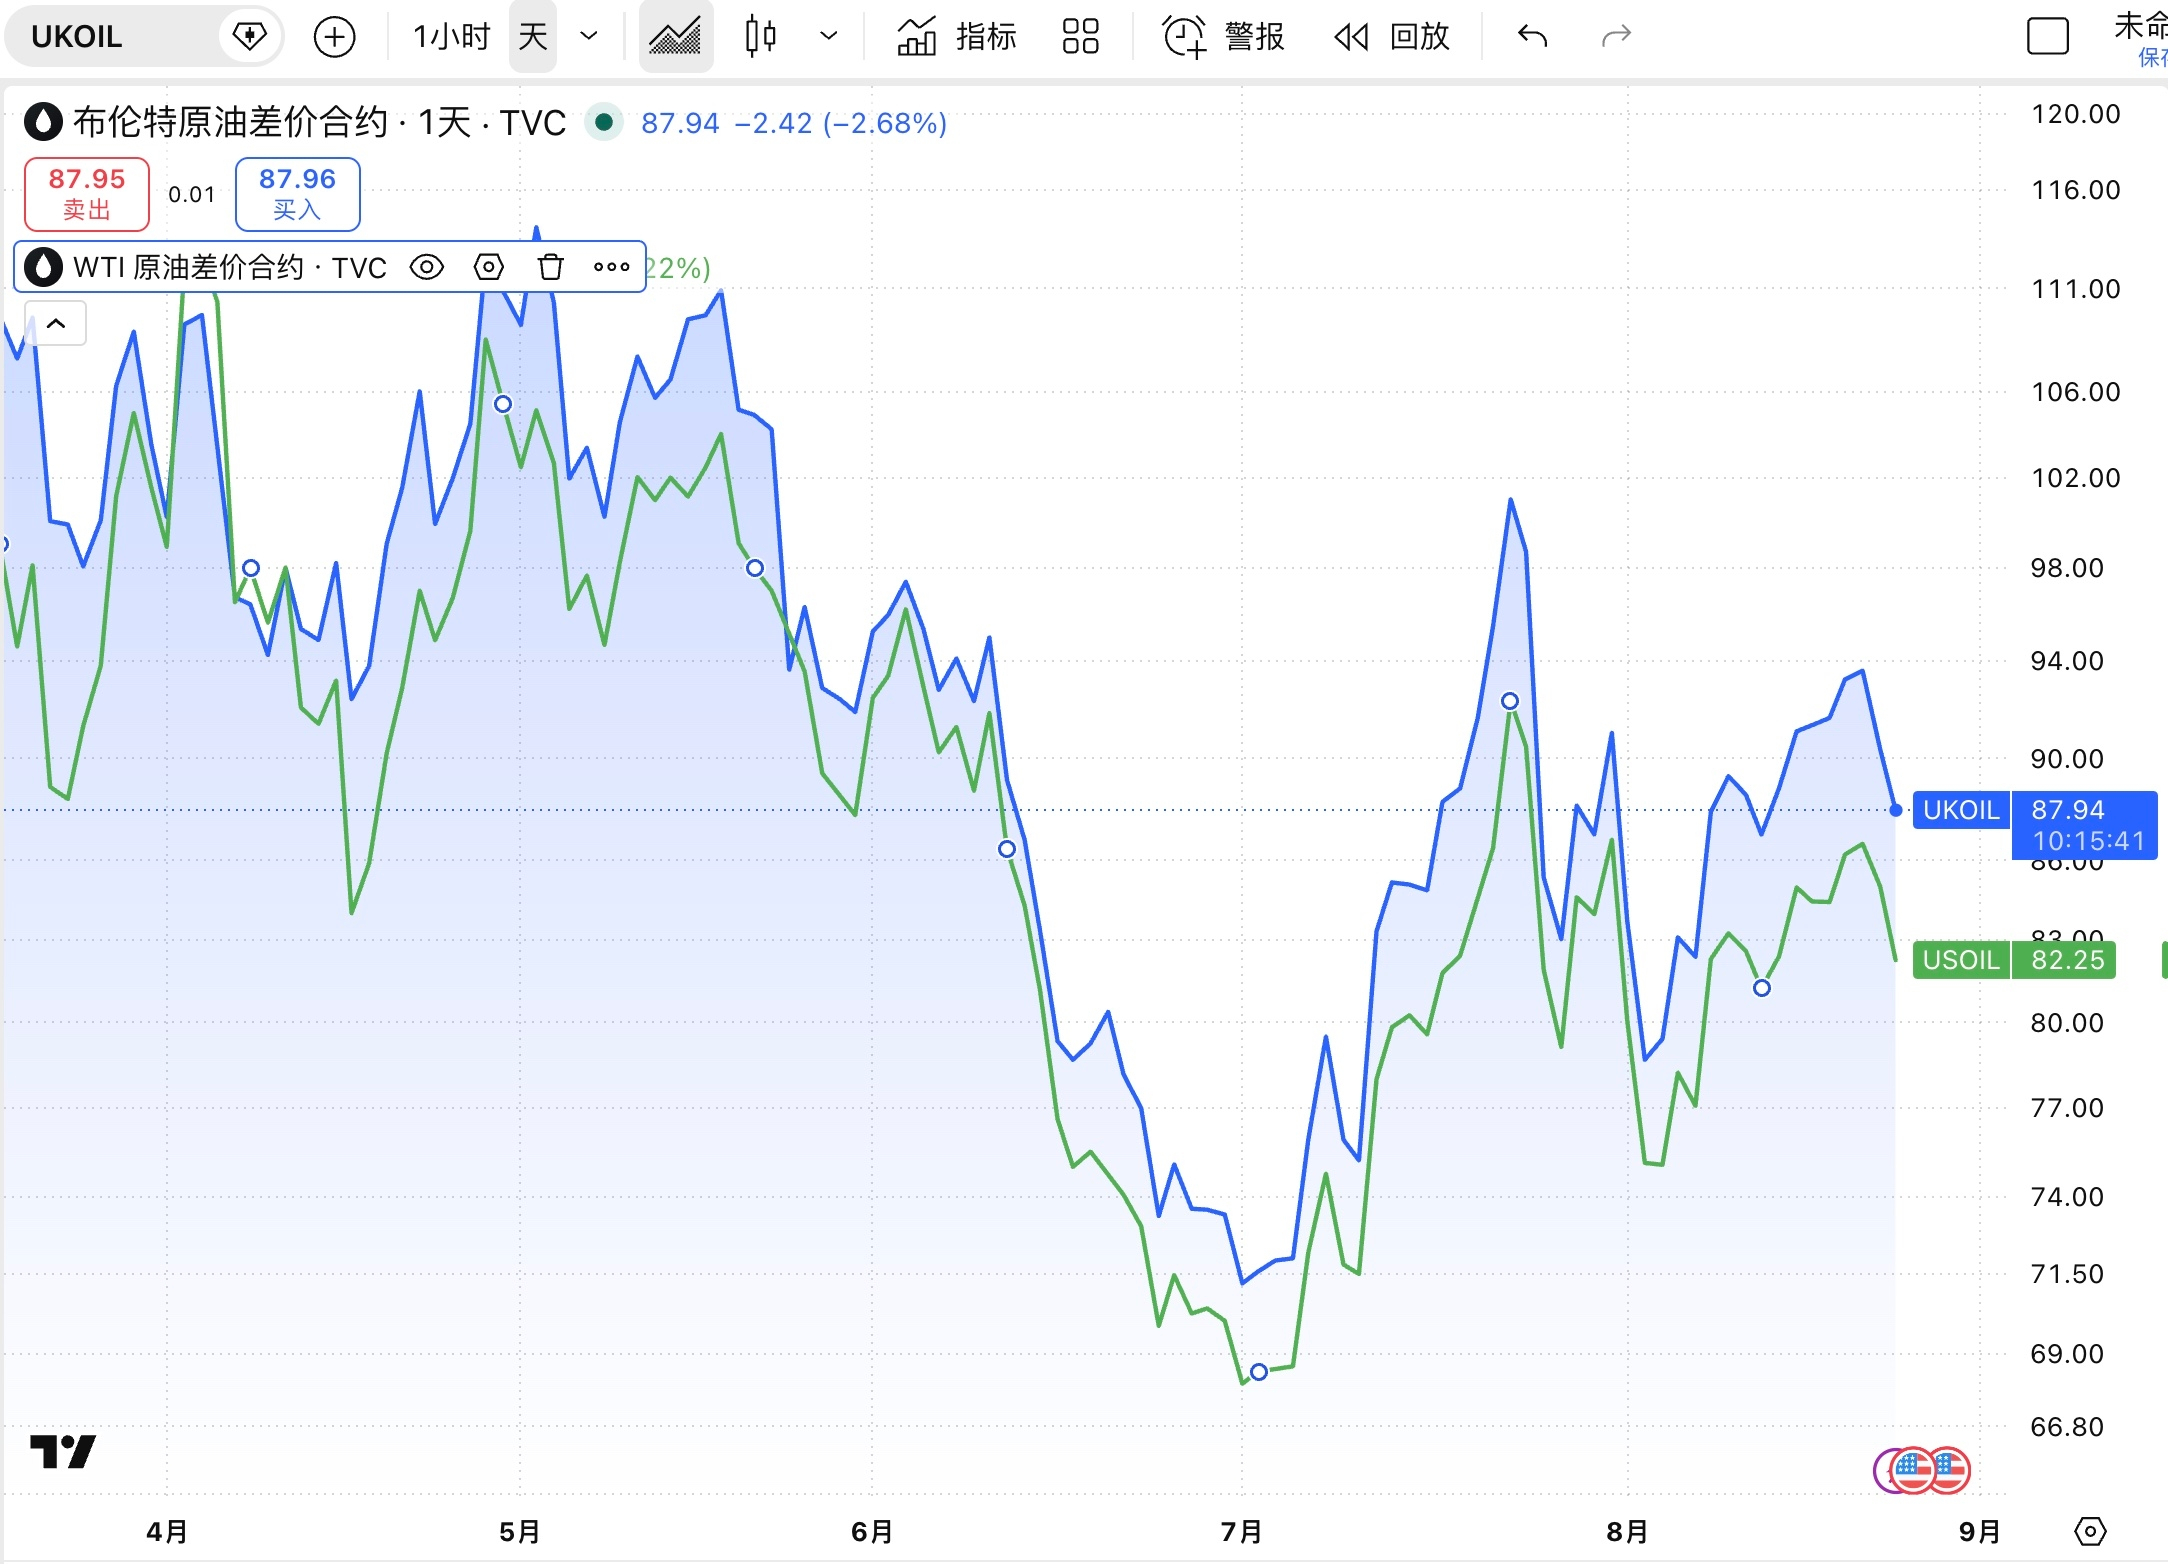The image size is (2168, 1564).
Task: Click the 6月 label on time axis
Action: (x=872, y=1531)
